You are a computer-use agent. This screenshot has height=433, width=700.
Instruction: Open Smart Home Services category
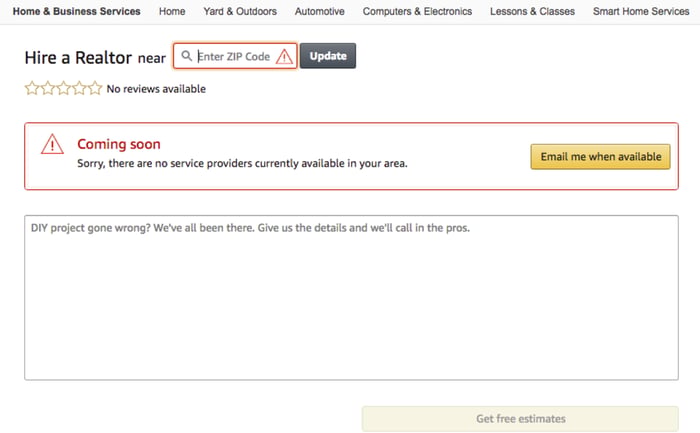641,11
